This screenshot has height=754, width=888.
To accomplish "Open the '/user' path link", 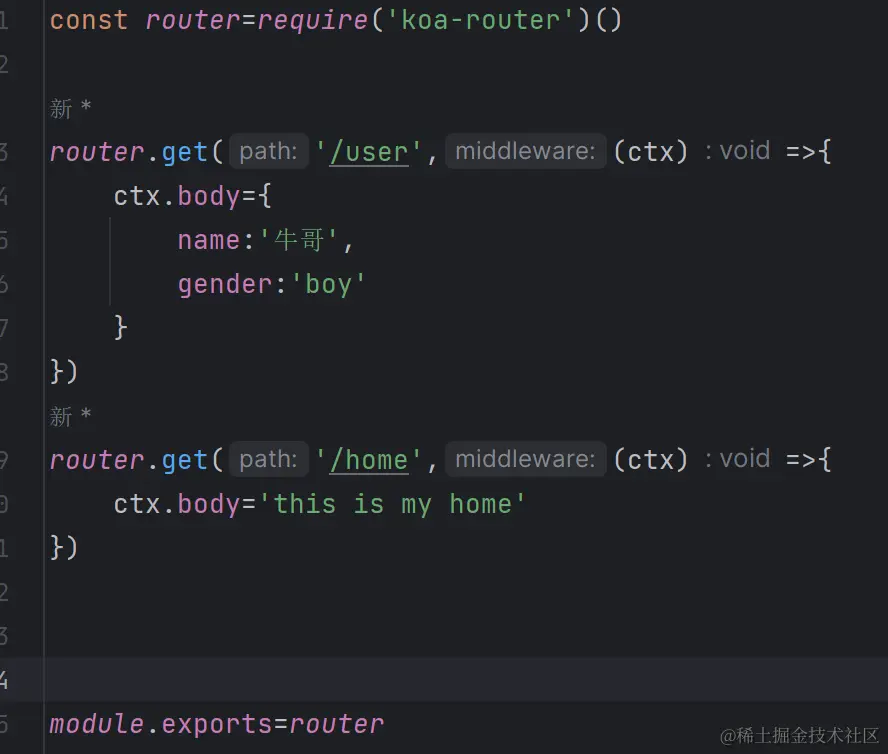I will coord(369,152).
